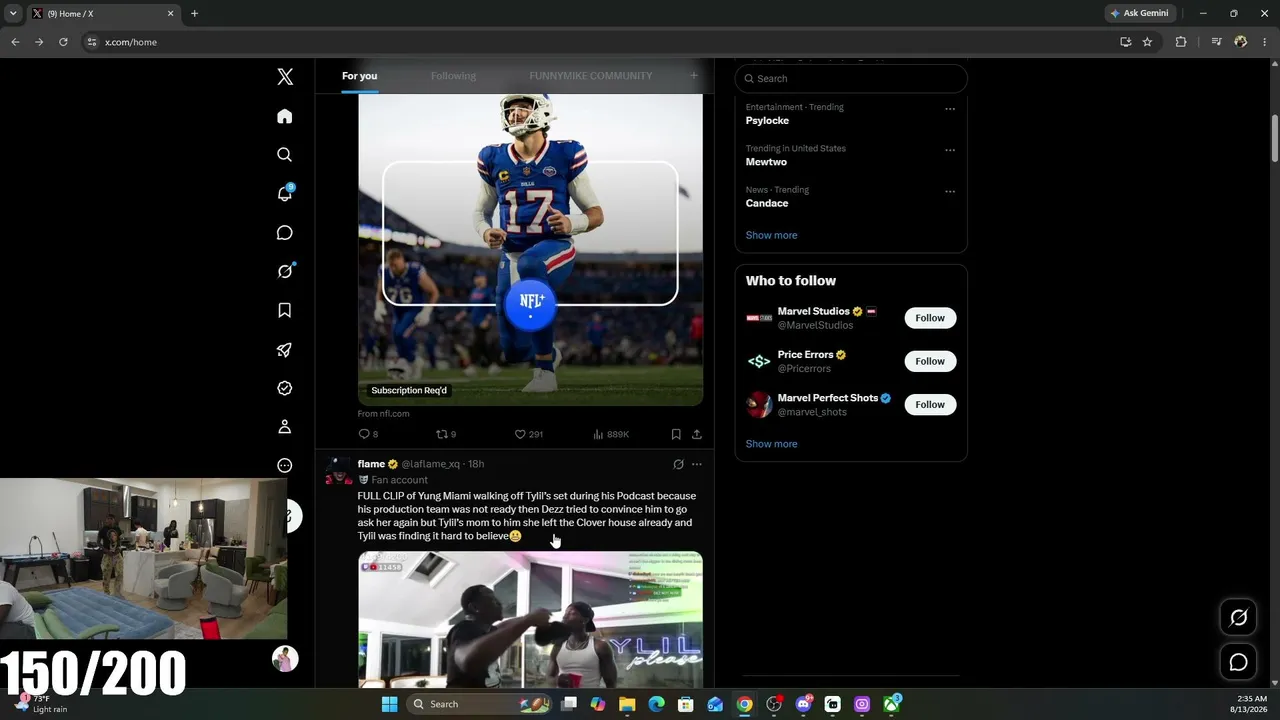
Task: Show more trending topics
Action: (x=771, y=235)
